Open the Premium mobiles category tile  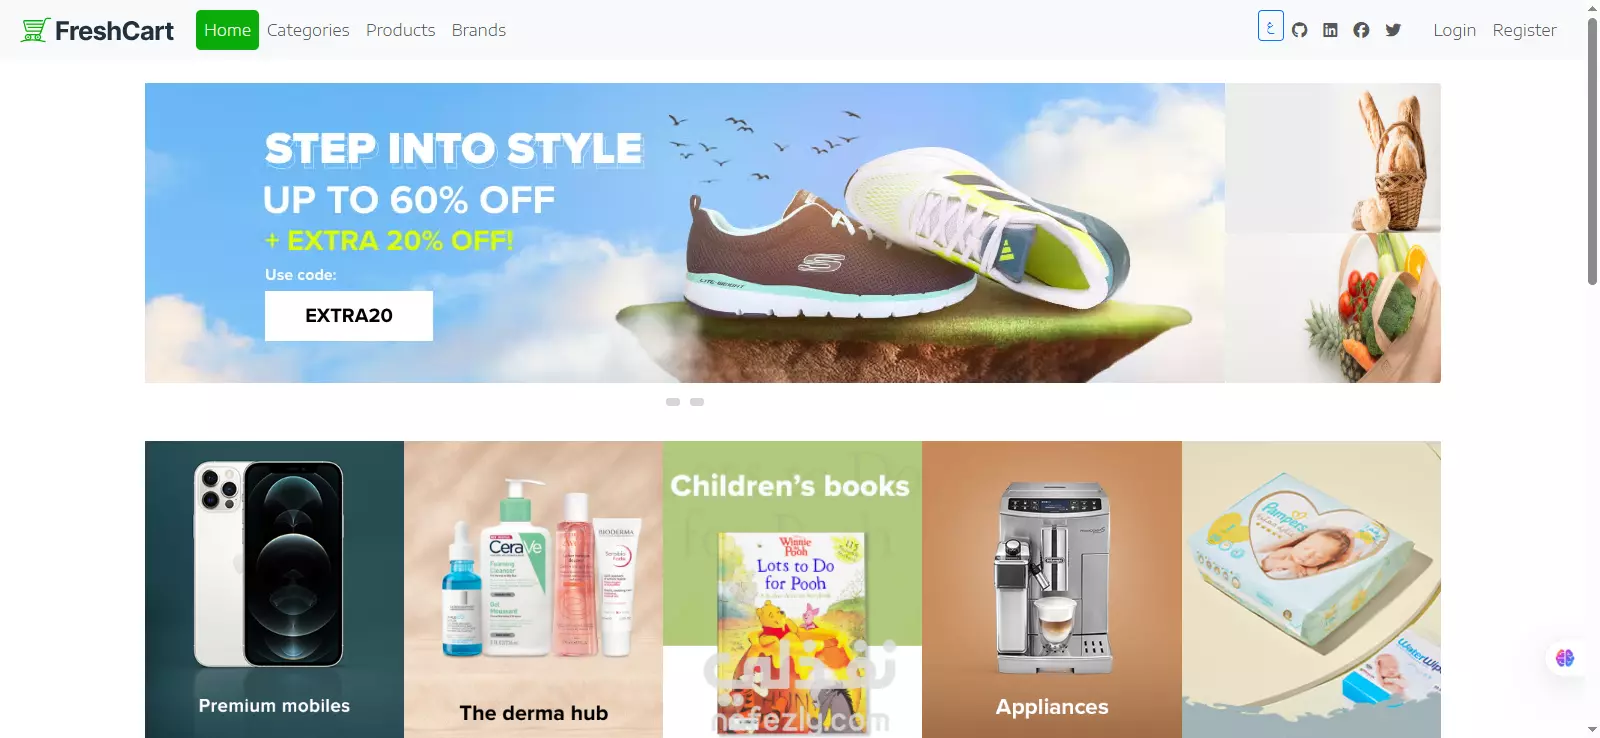[x=274, y=589]
